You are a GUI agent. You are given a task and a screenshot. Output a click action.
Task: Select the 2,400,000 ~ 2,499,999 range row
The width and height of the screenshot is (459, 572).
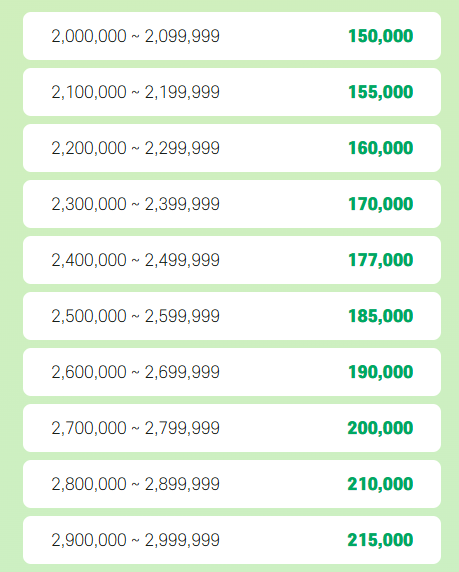pos(232,260)
